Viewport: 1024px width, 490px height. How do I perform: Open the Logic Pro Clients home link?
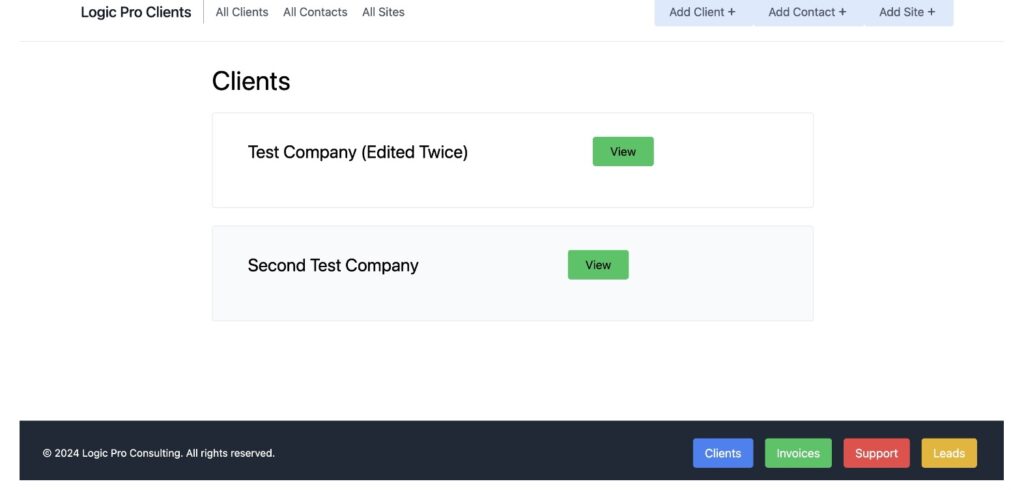pyautogui.click(x=136, y=12)
